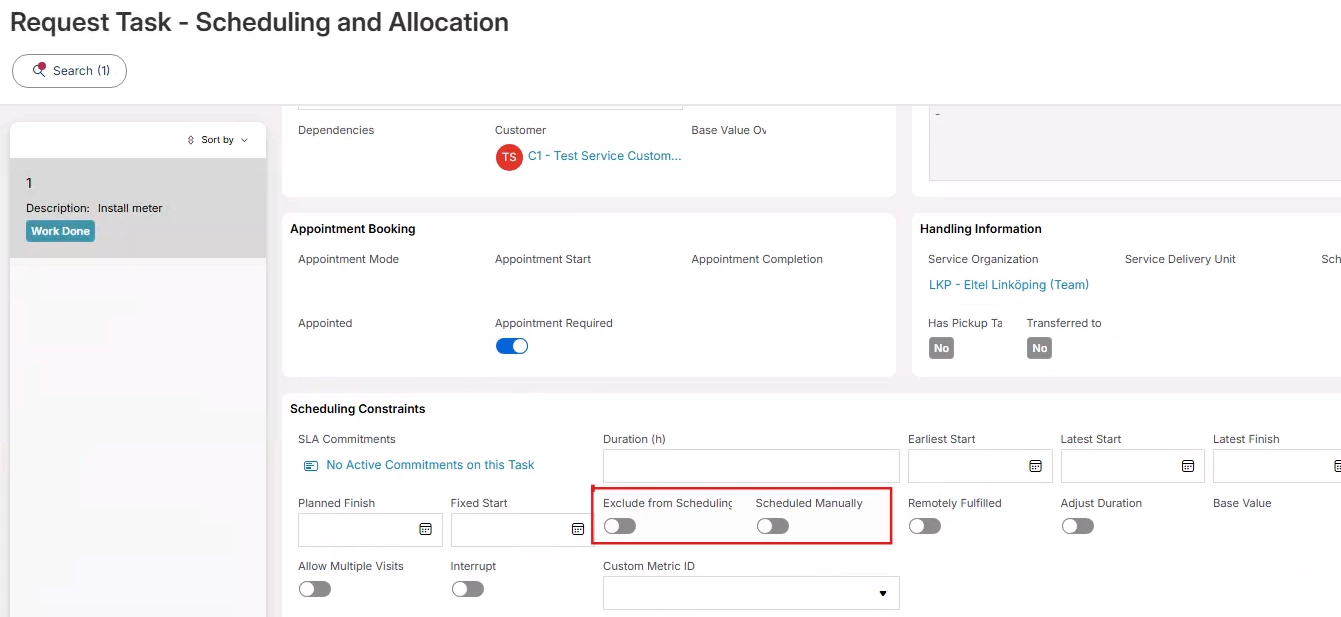This screenshot has width=1341, height=617.
Task: Open the Planned Finish calendar picker
Action: click(425, 529)
